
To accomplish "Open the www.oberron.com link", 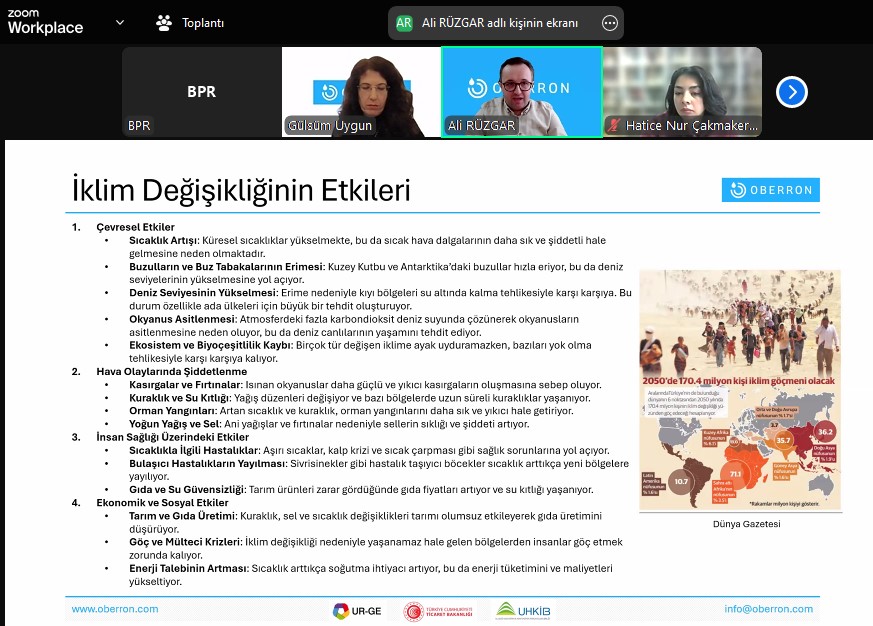I will click(x=115, y=609).
